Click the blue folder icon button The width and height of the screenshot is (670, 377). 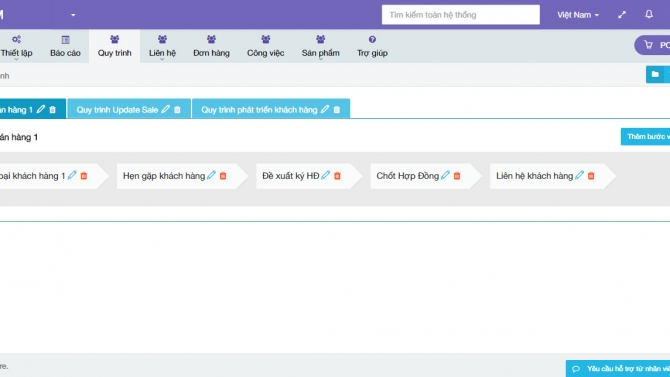655,74
